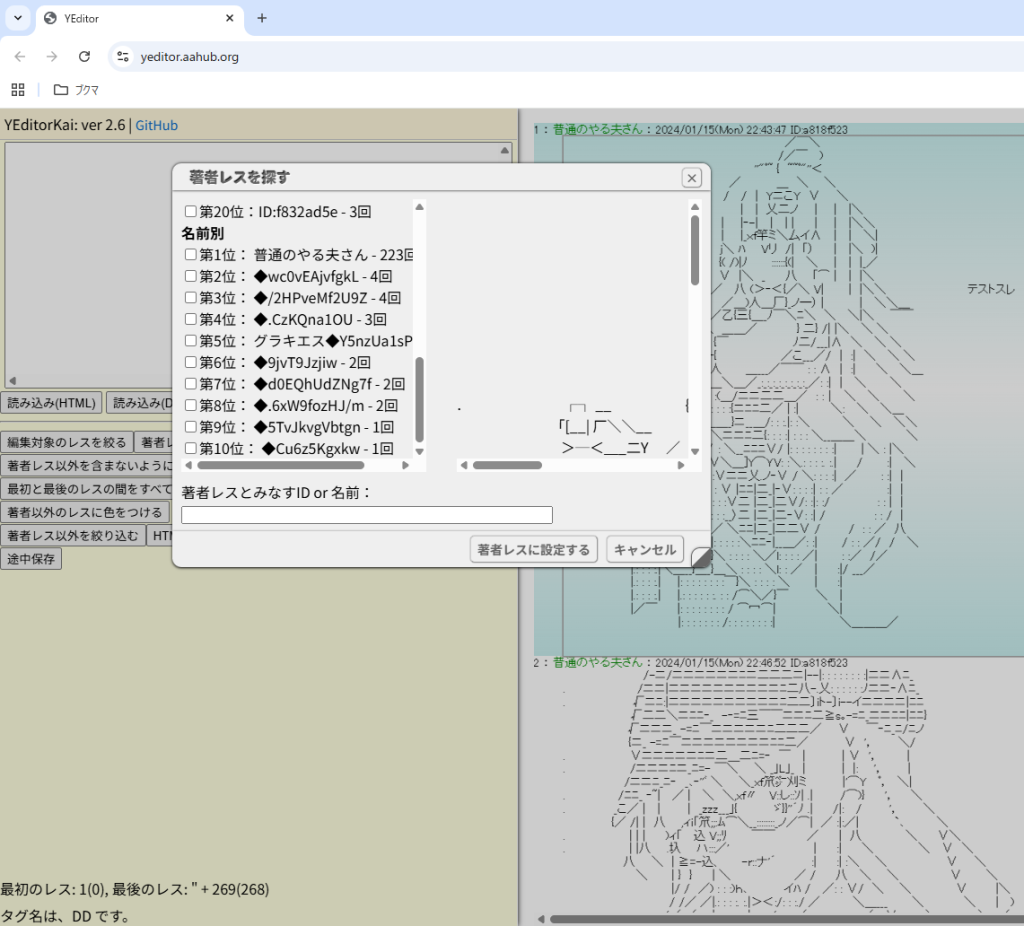This screenshot has width=1024, height=926.
Task: Click the list scroll-down arrow in name list
Action: coord(420,452)
